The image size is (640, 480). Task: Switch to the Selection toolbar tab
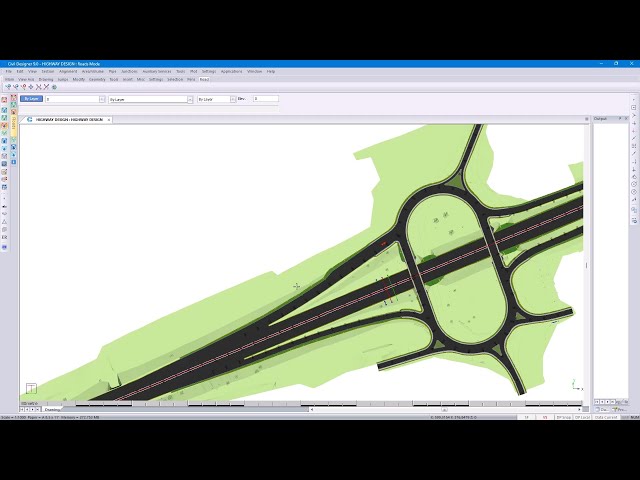coord(175,80)
